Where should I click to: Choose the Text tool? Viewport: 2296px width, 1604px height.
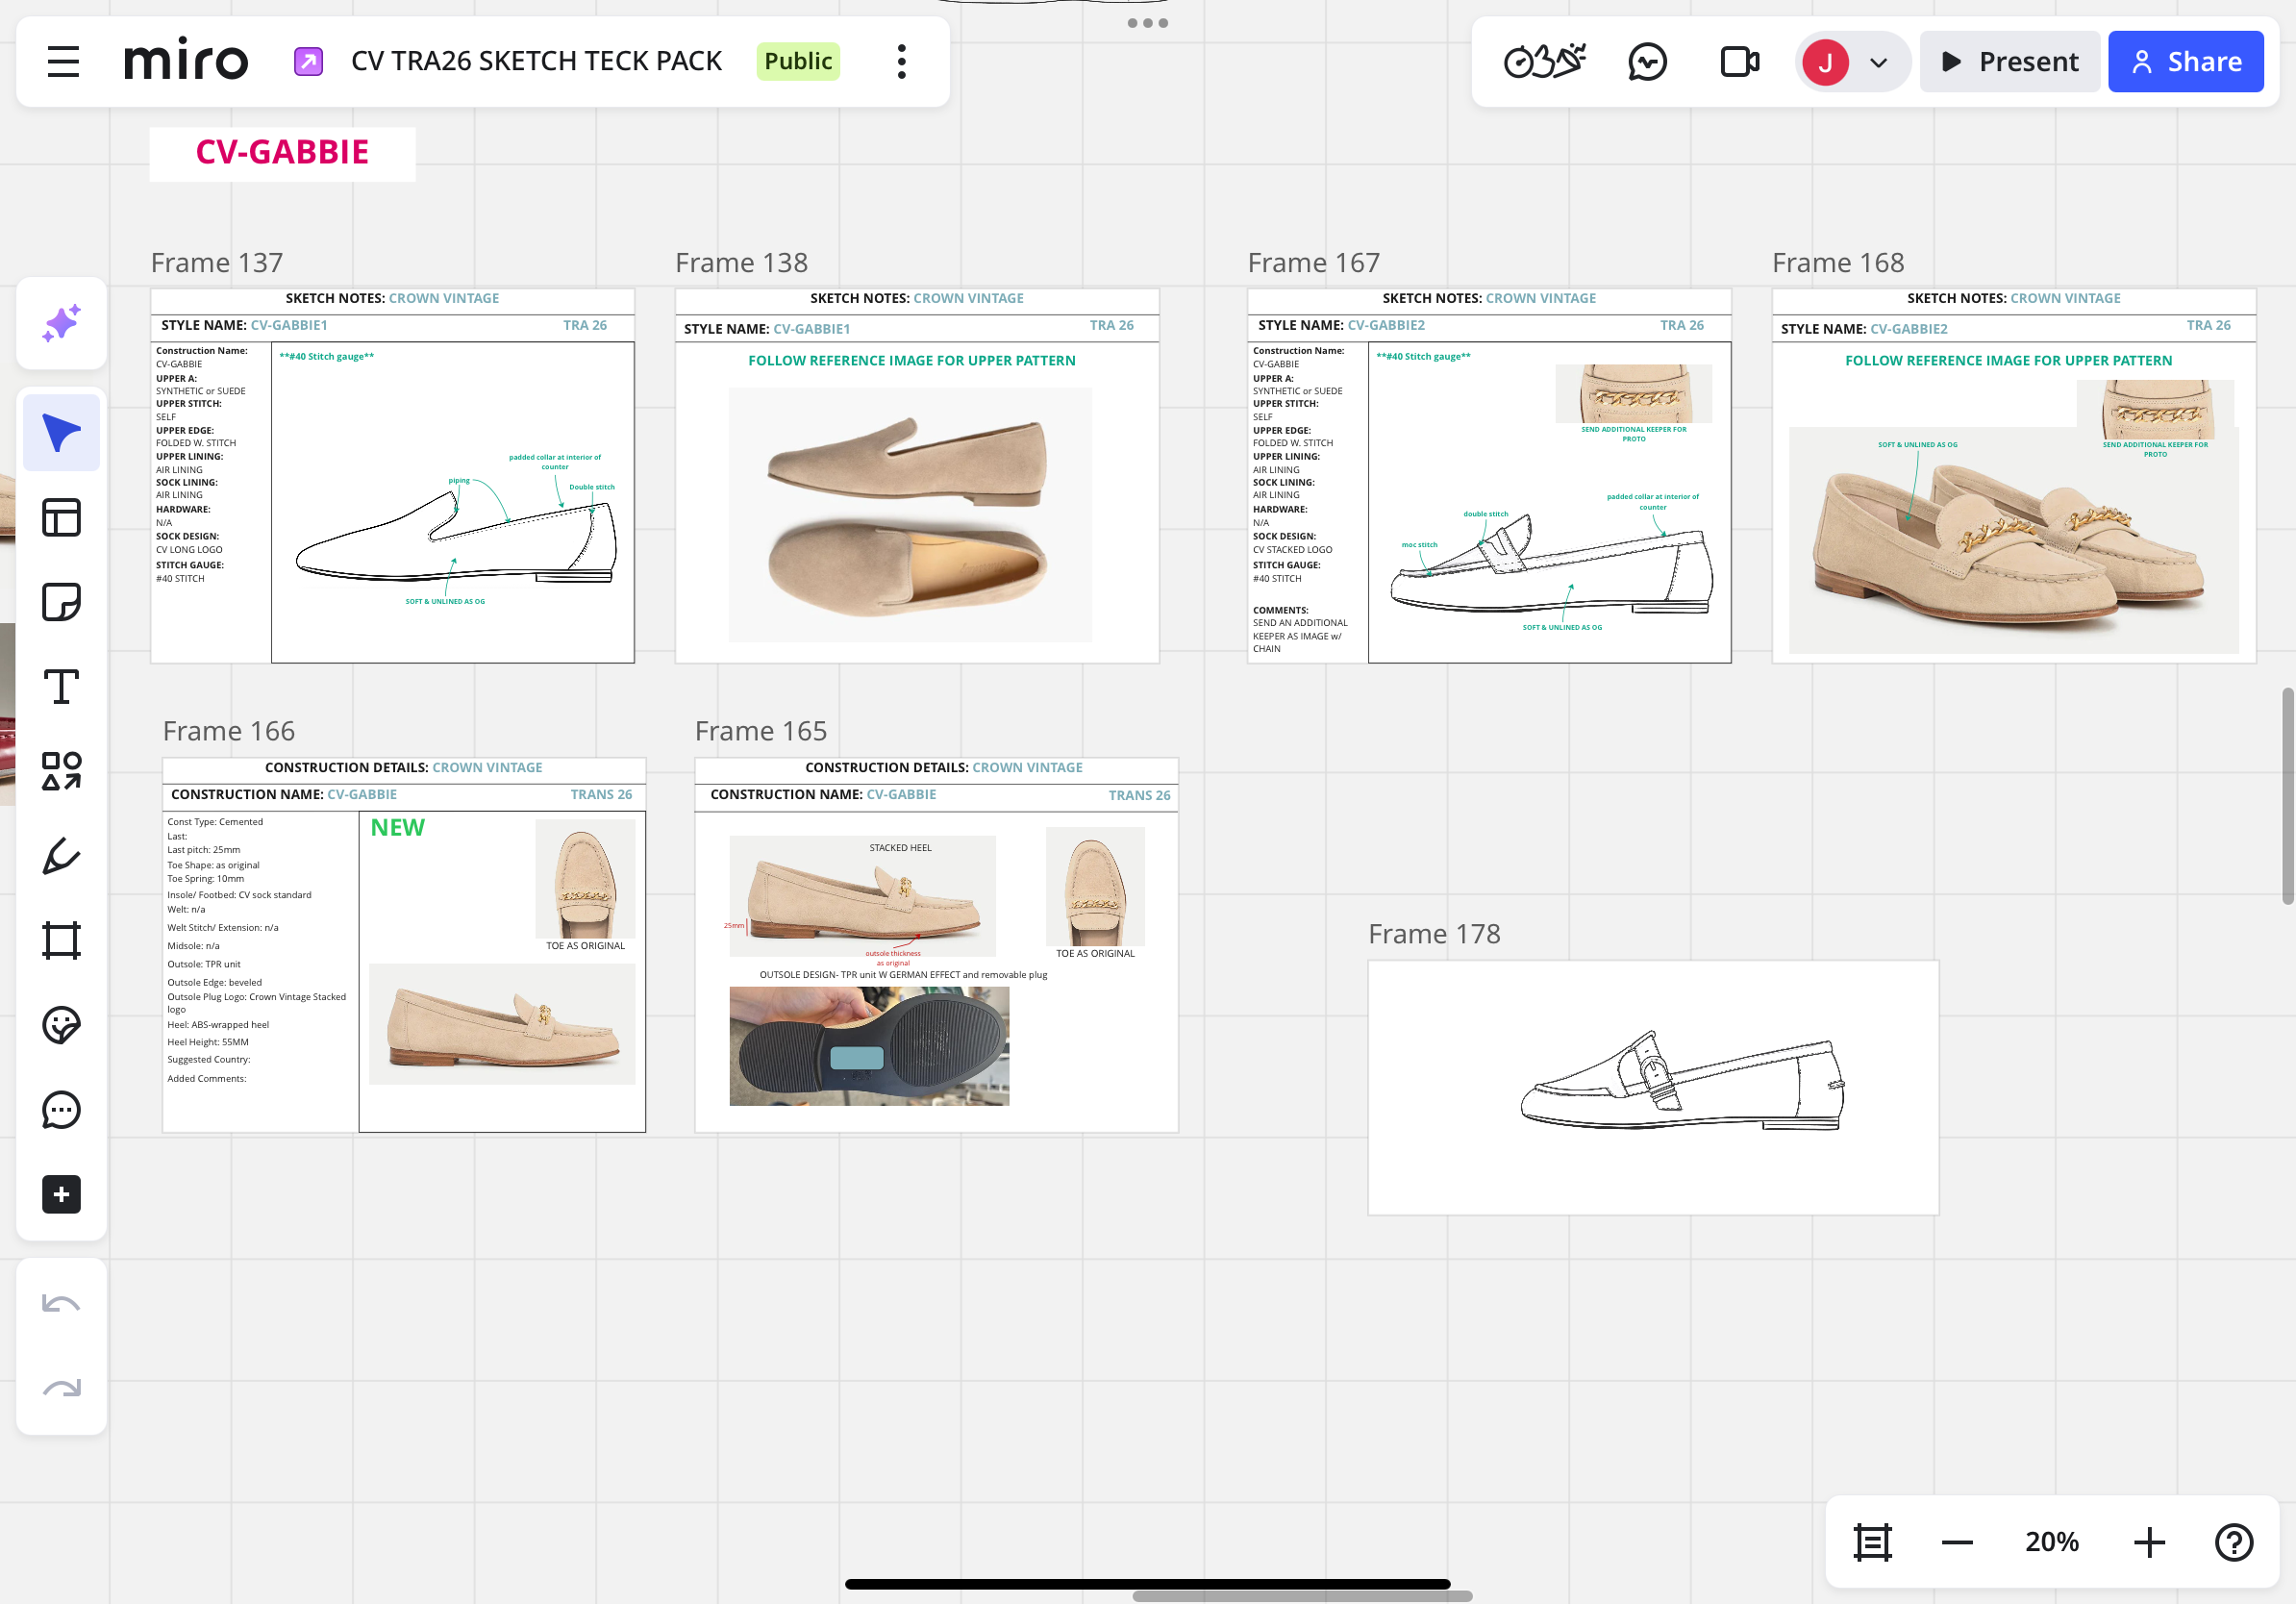click(61, 687)
